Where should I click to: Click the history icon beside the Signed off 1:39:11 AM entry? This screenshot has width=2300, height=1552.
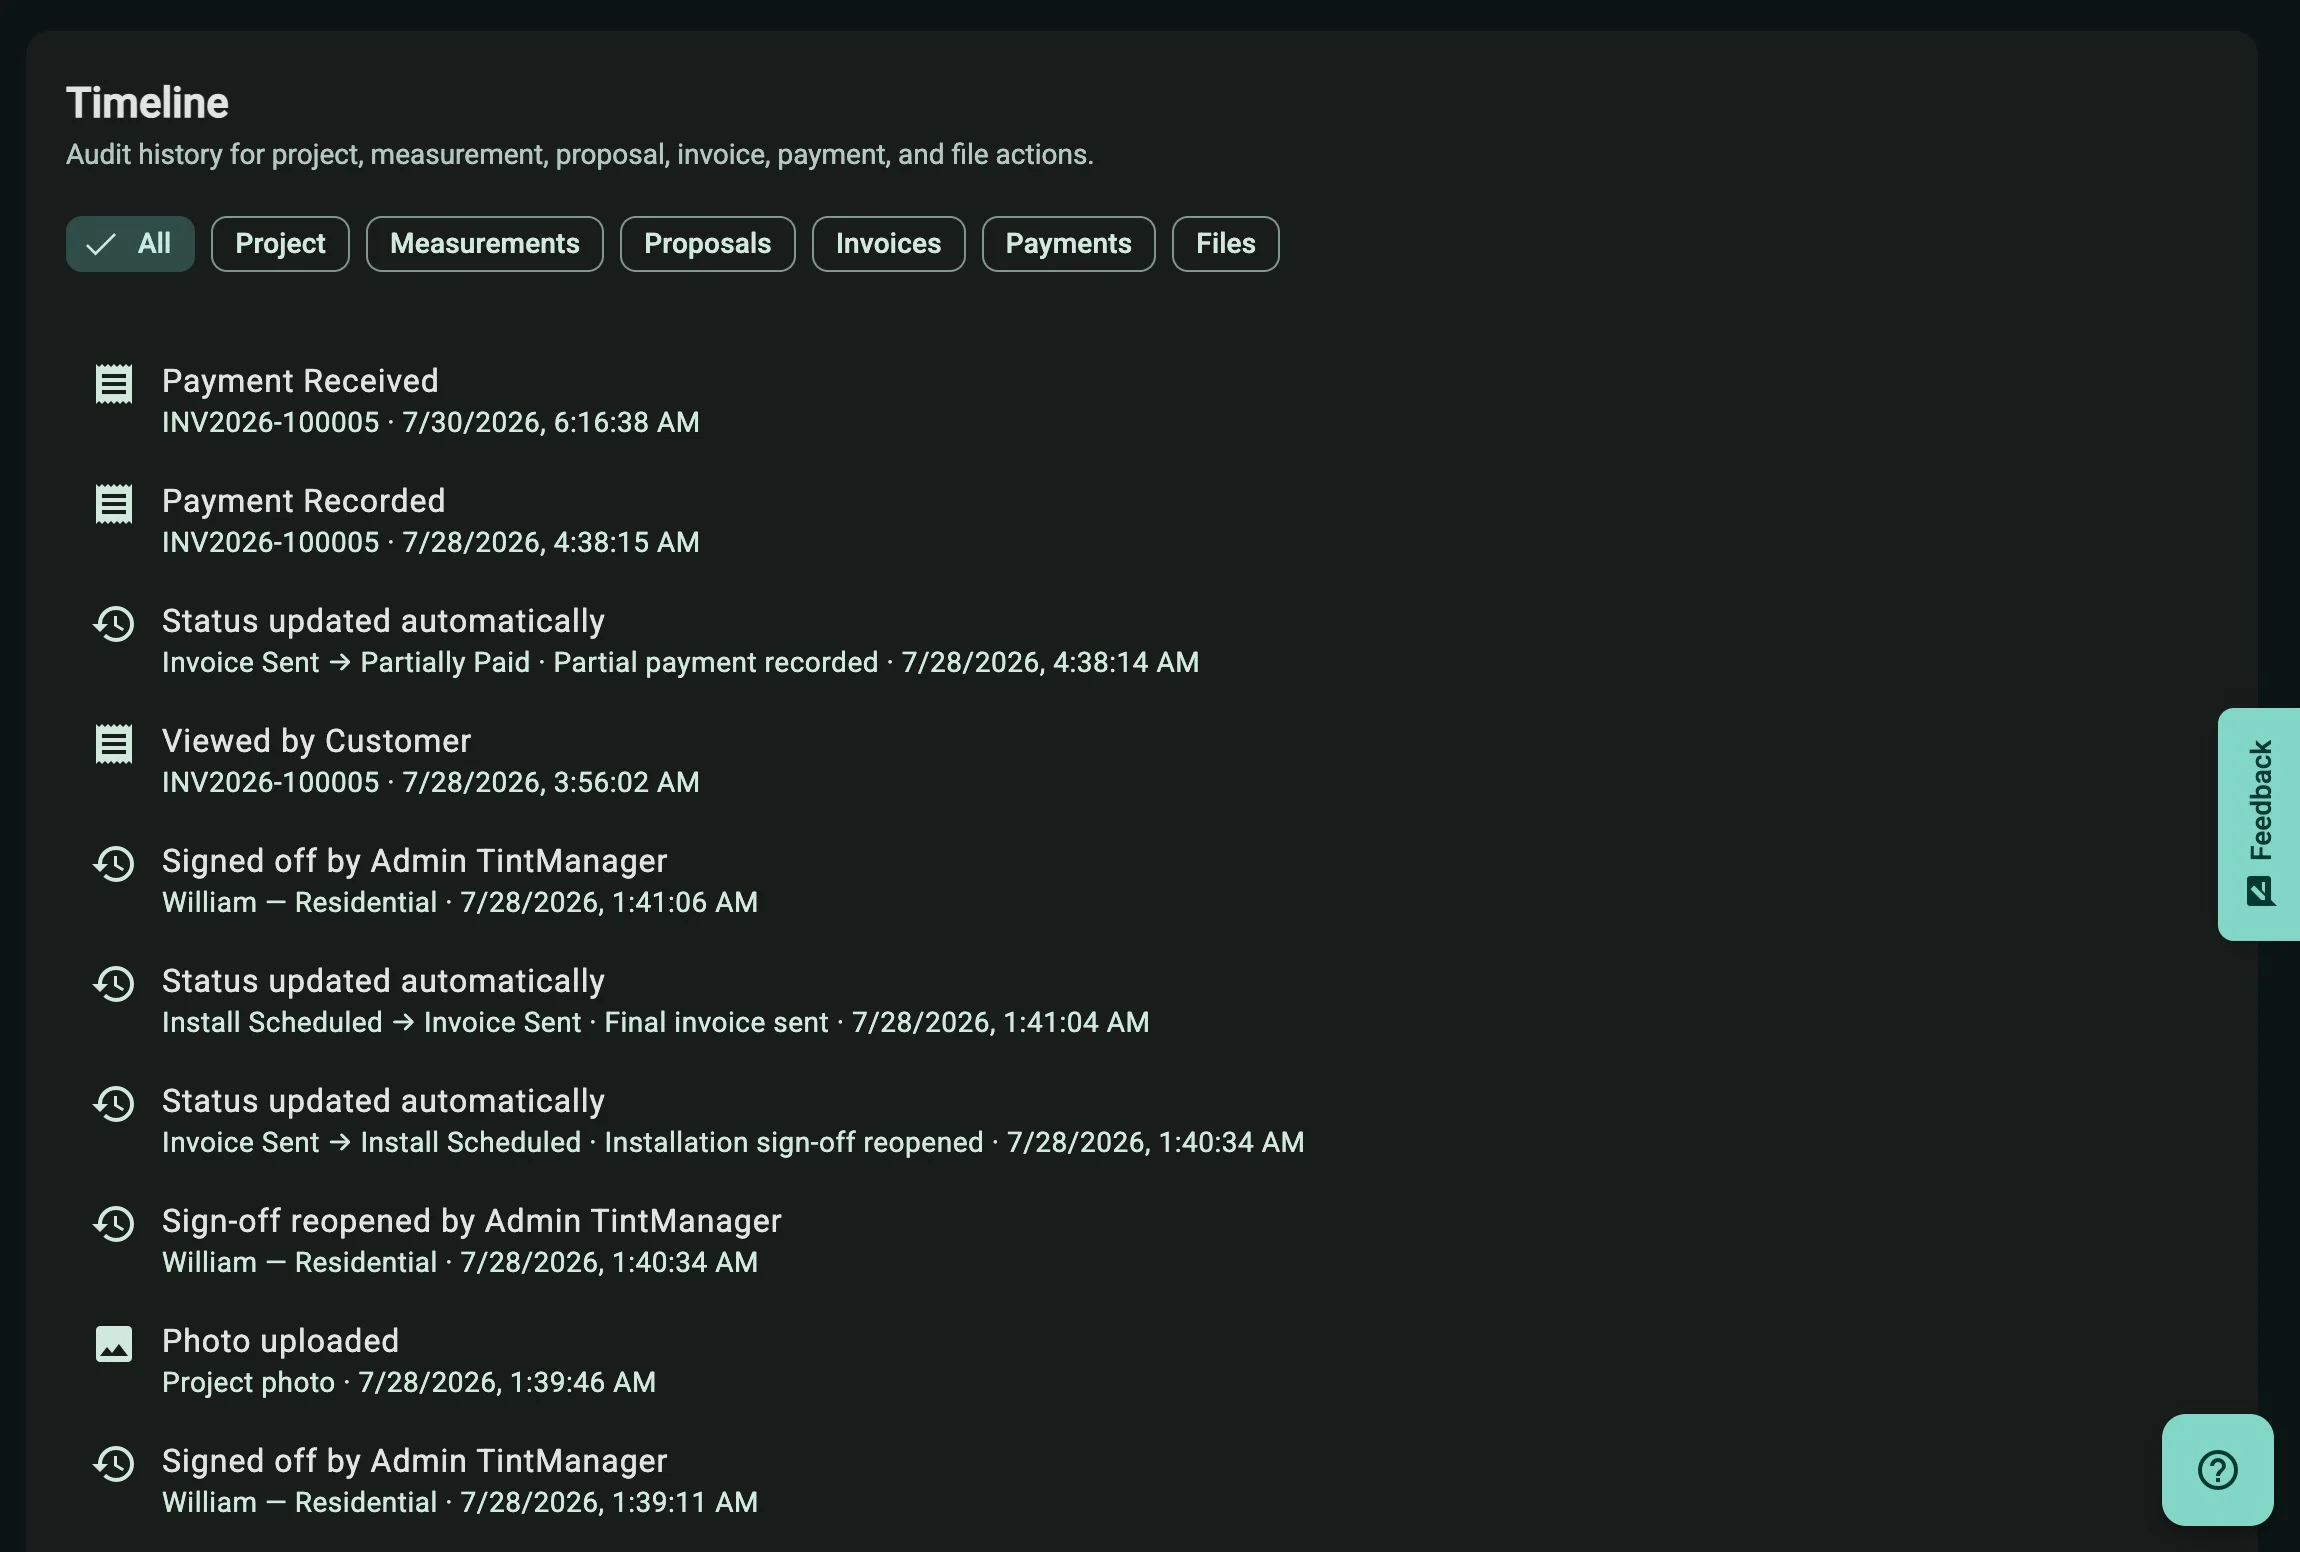[x=114, y=1463]
